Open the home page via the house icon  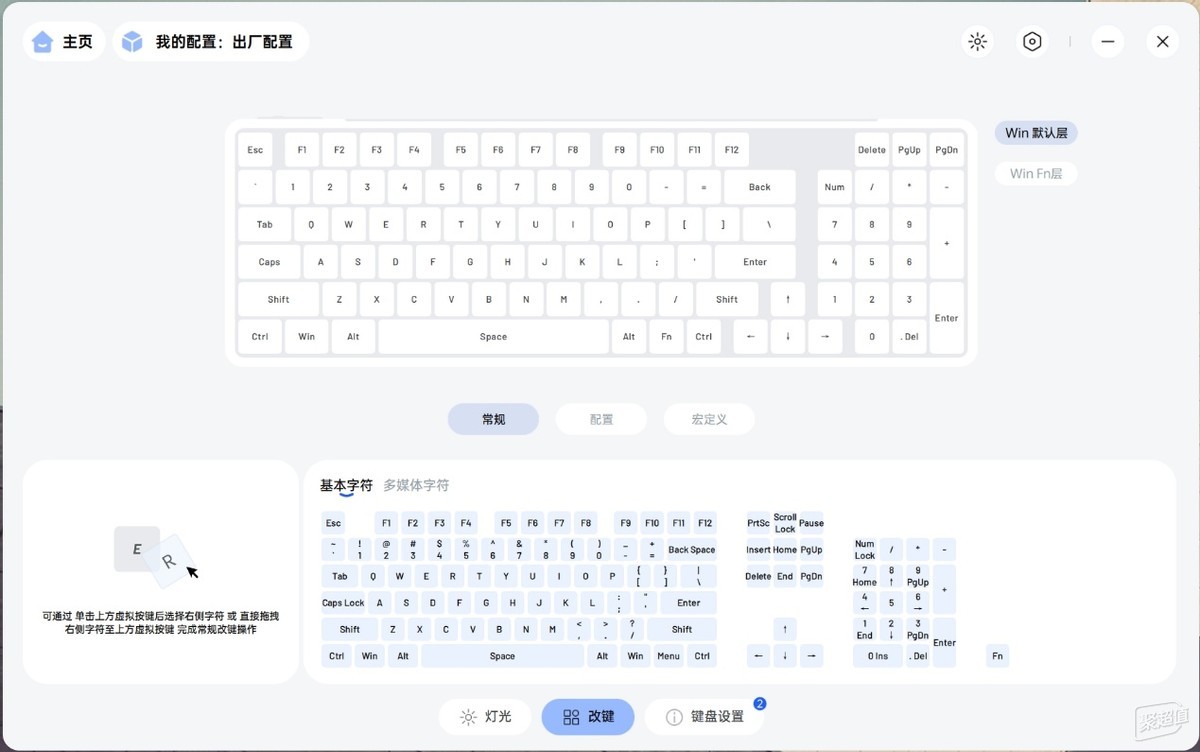click(42, 42)
